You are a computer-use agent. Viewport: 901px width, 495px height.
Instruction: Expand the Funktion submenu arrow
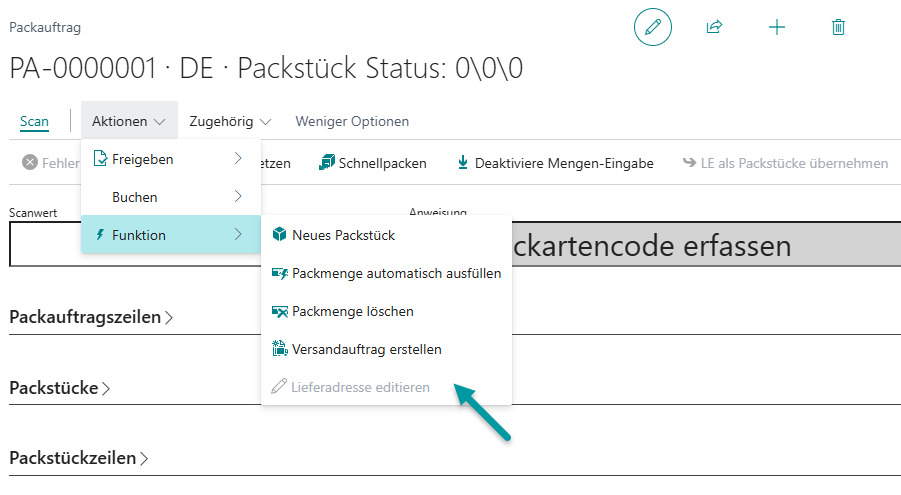(x=238, y=235)
